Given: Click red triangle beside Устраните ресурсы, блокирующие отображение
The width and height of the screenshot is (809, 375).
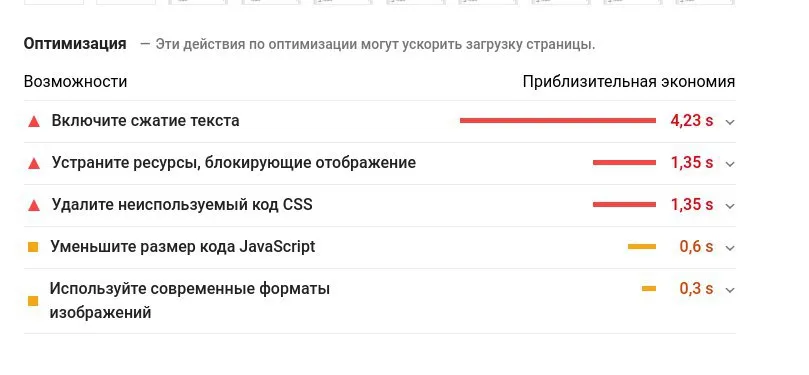Looking at the screenshot, I should click(x=34, y=164).
